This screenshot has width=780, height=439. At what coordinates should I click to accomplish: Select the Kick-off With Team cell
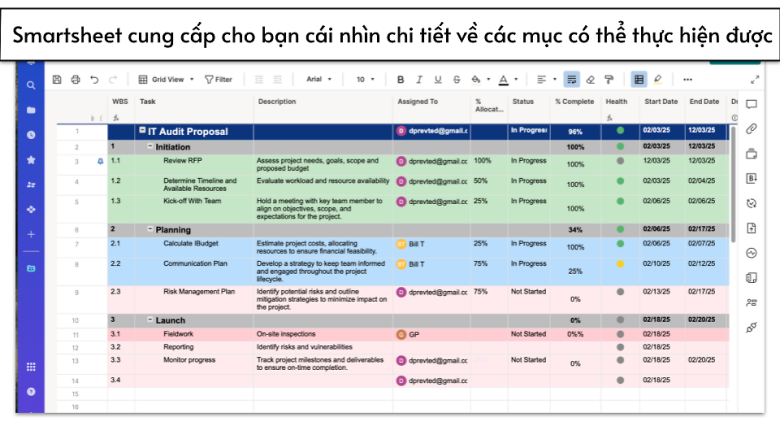tap(194, 209)
